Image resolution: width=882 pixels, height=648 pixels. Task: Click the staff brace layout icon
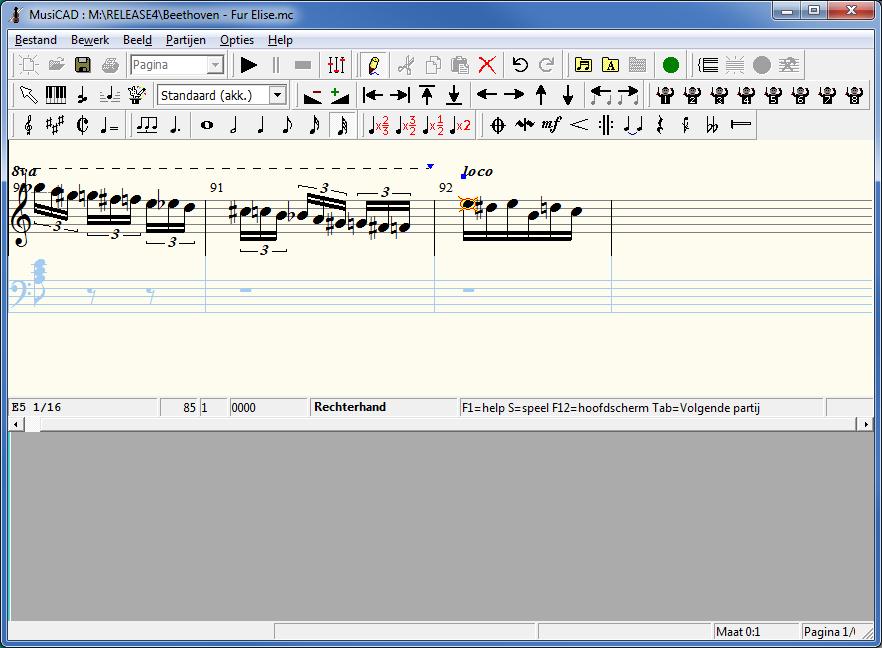[x=708, y=65]
